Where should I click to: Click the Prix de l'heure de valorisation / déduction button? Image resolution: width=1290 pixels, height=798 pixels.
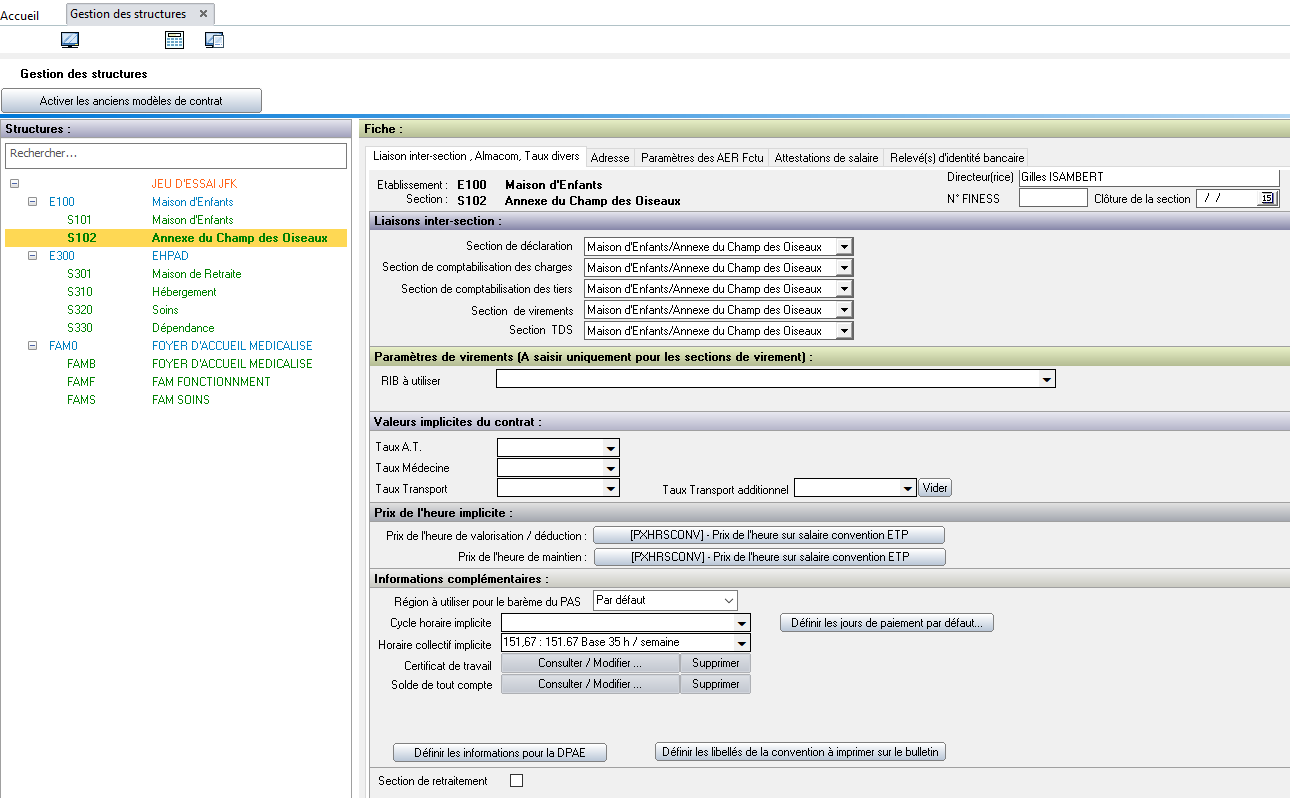click(769, 535)
